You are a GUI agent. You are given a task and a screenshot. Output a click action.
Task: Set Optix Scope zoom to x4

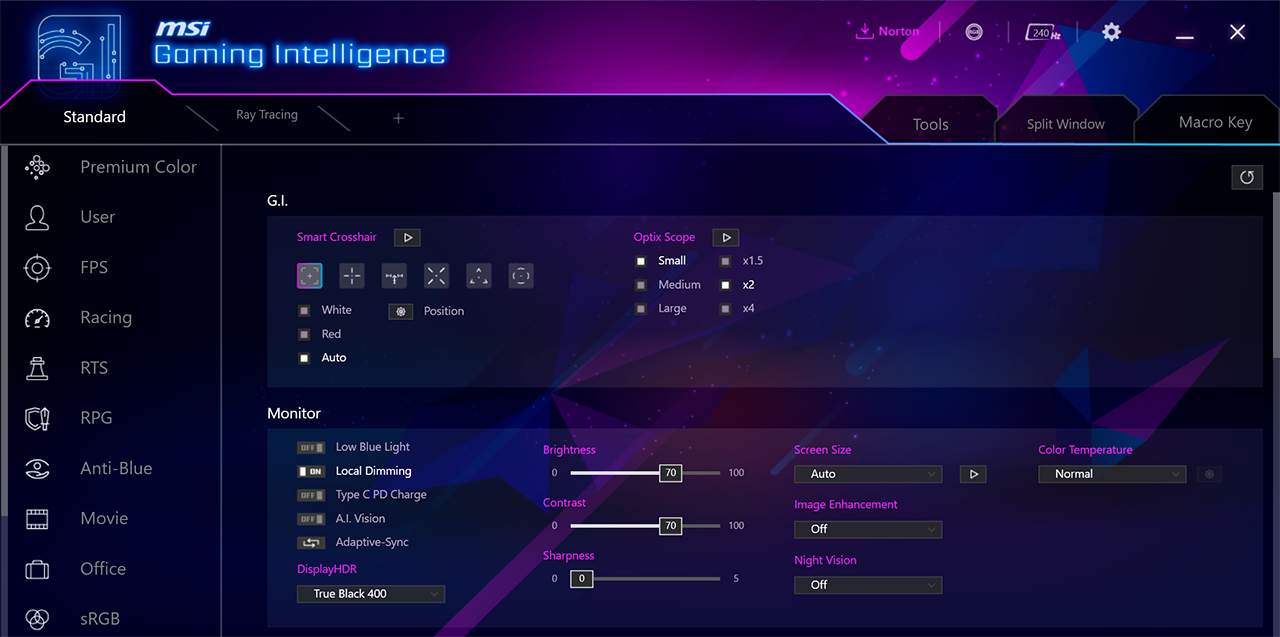[x=725, y=309]
